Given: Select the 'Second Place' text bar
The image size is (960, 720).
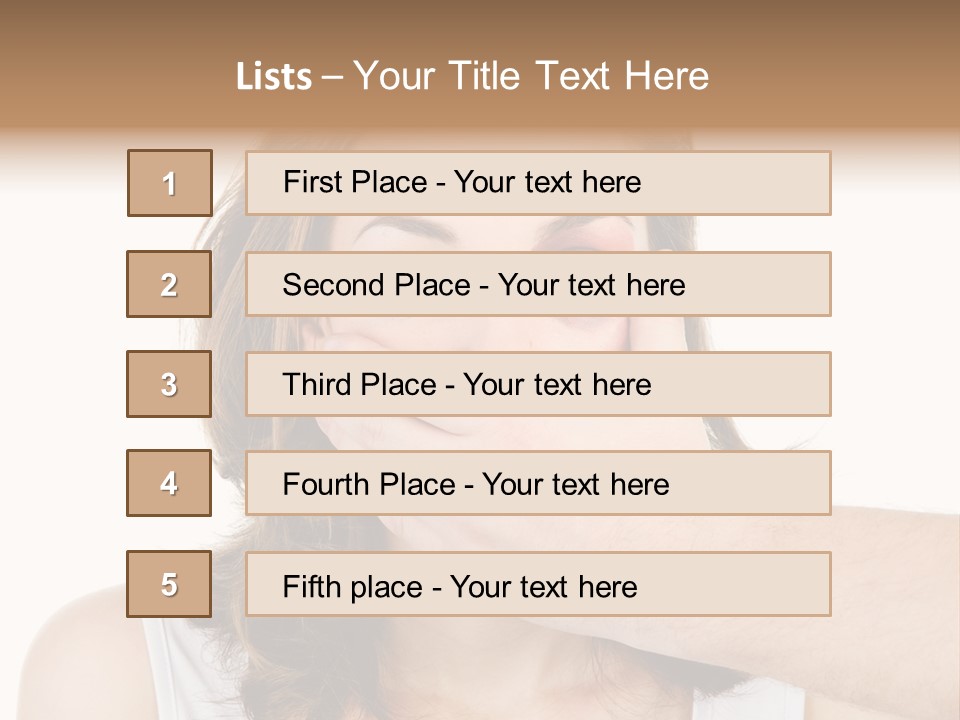Looking at the screenshot, I should click(x=538, y=284).
